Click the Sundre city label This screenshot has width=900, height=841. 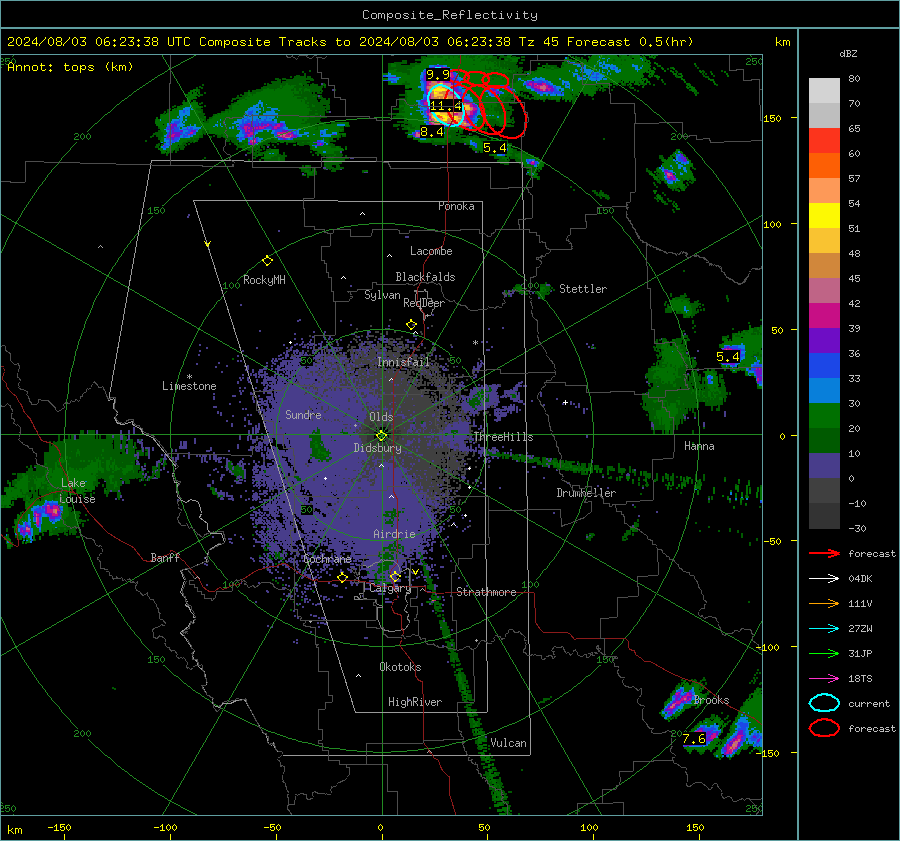coord(303,414)
